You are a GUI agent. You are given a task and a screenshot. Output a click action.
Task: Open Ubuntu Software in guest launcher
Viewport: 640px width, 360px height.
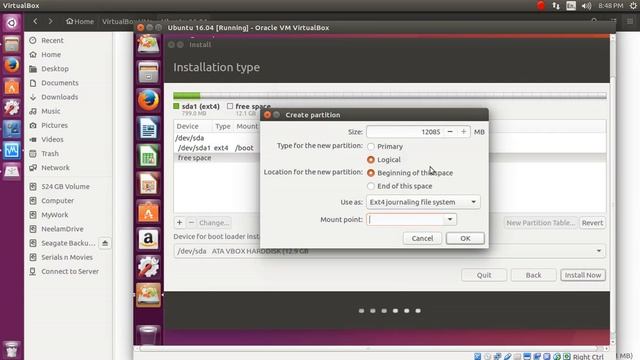point(148,212)
